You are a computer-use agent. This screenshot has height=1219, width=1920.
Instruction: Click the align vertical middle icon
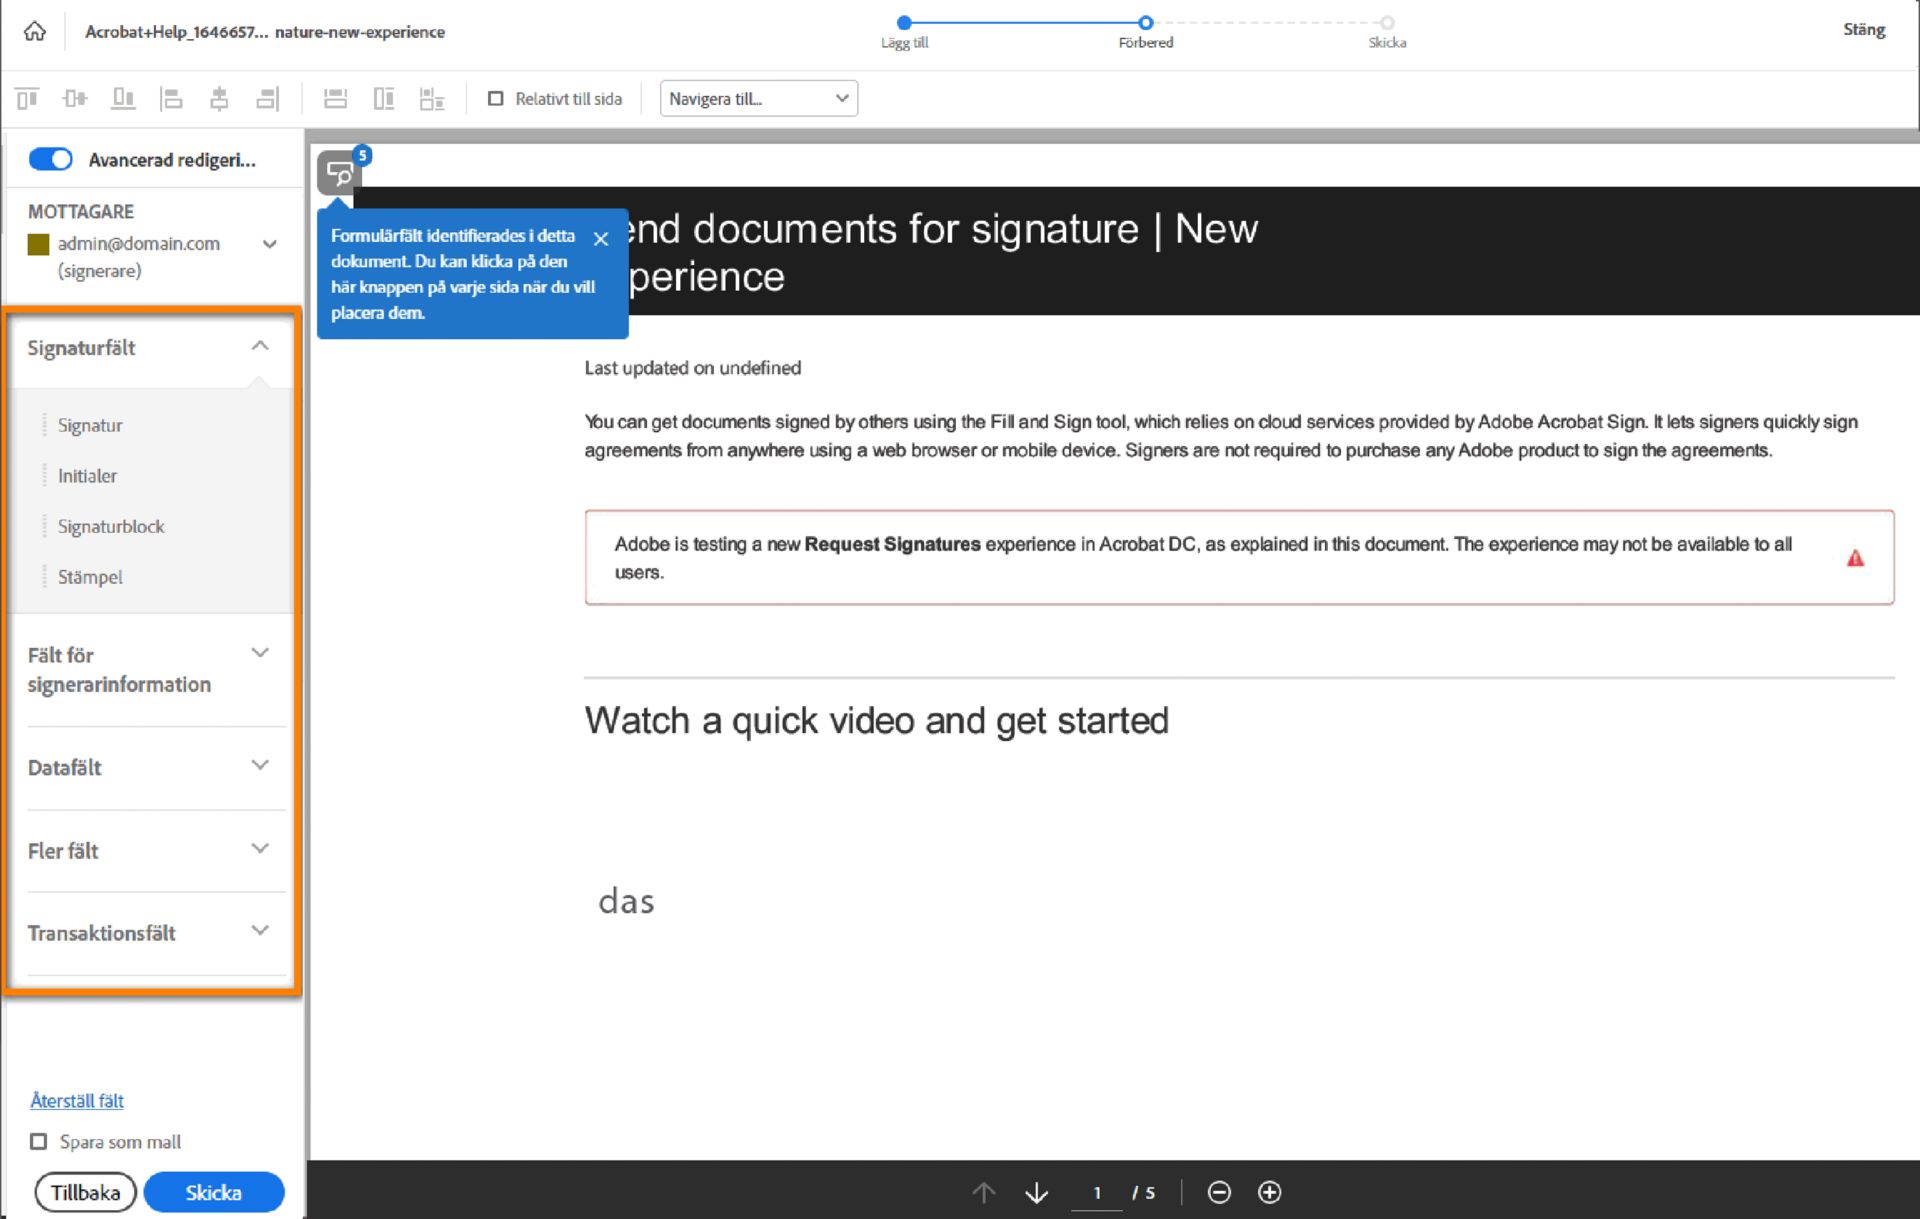point(75,98)
